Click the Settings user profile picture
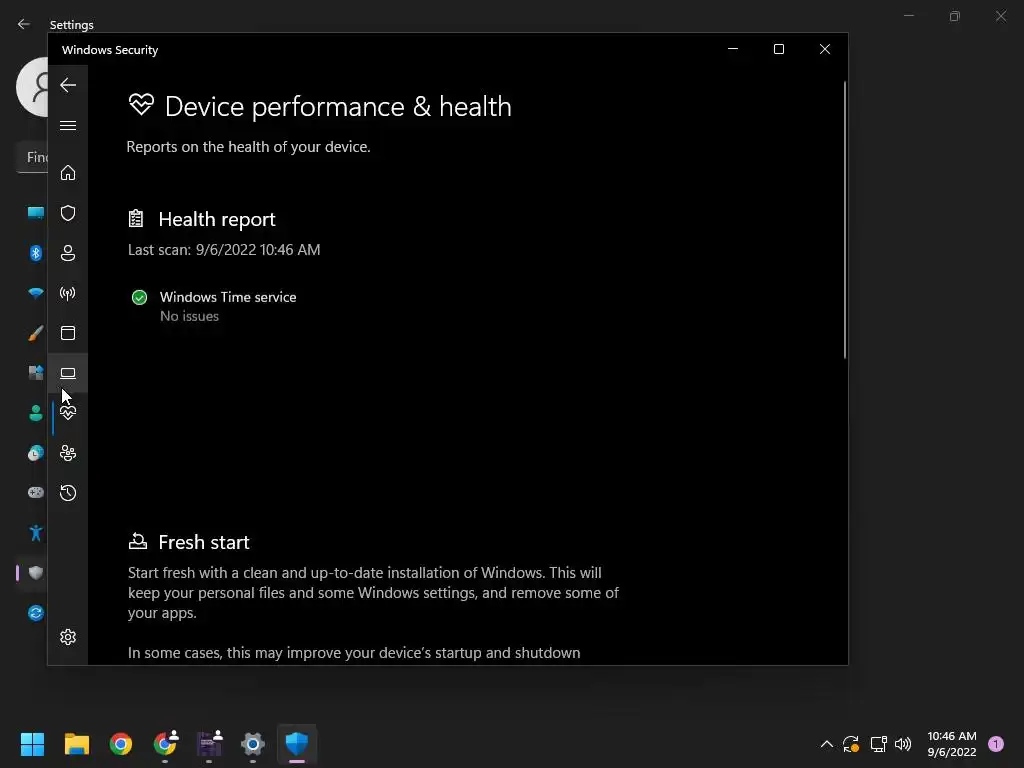Screen dimensions: 1024x768 (x=32, y=86)
